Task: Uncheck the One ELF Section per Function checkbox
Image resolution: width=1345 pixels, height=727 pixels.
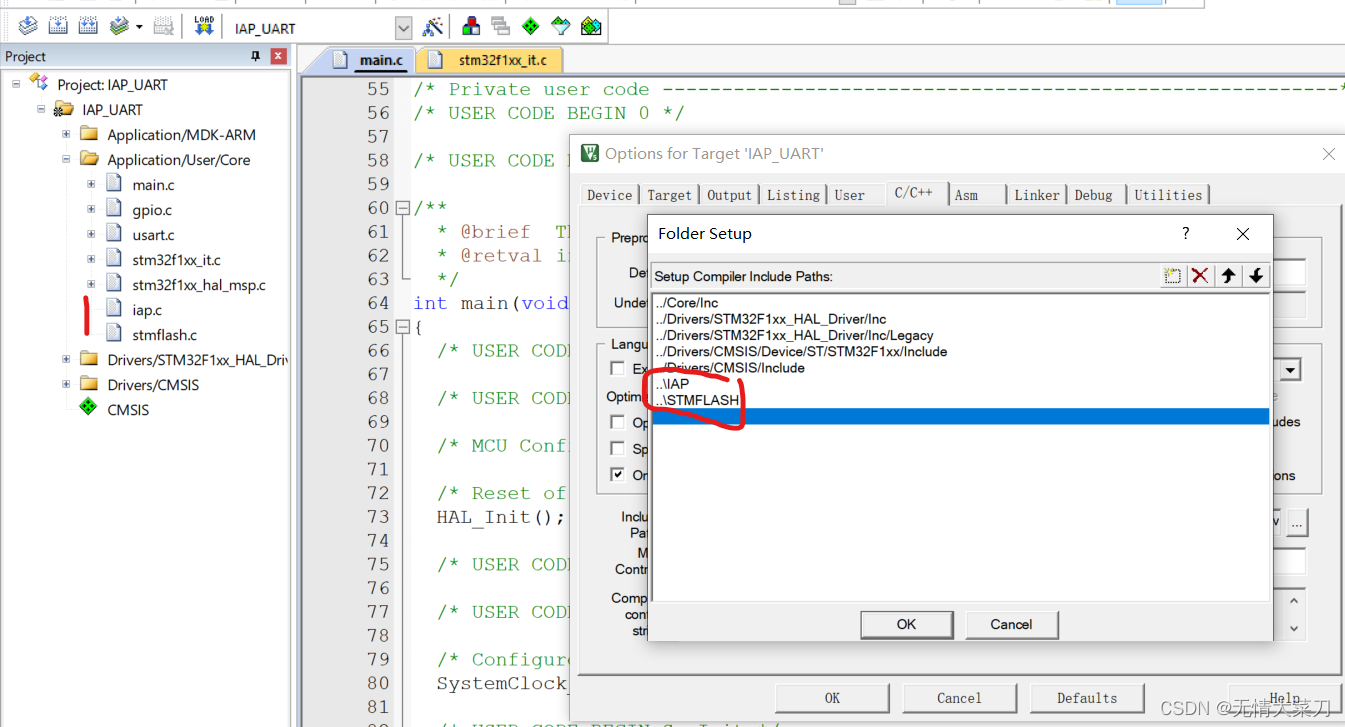Action: (617, 474)
